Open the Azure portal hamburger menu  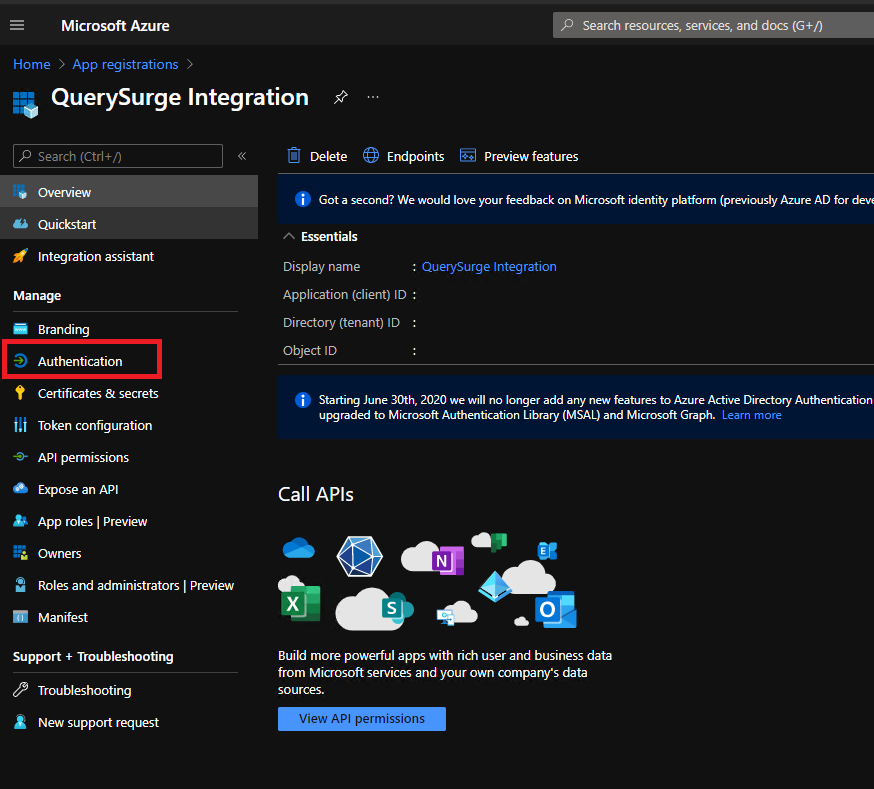(17, 25)
